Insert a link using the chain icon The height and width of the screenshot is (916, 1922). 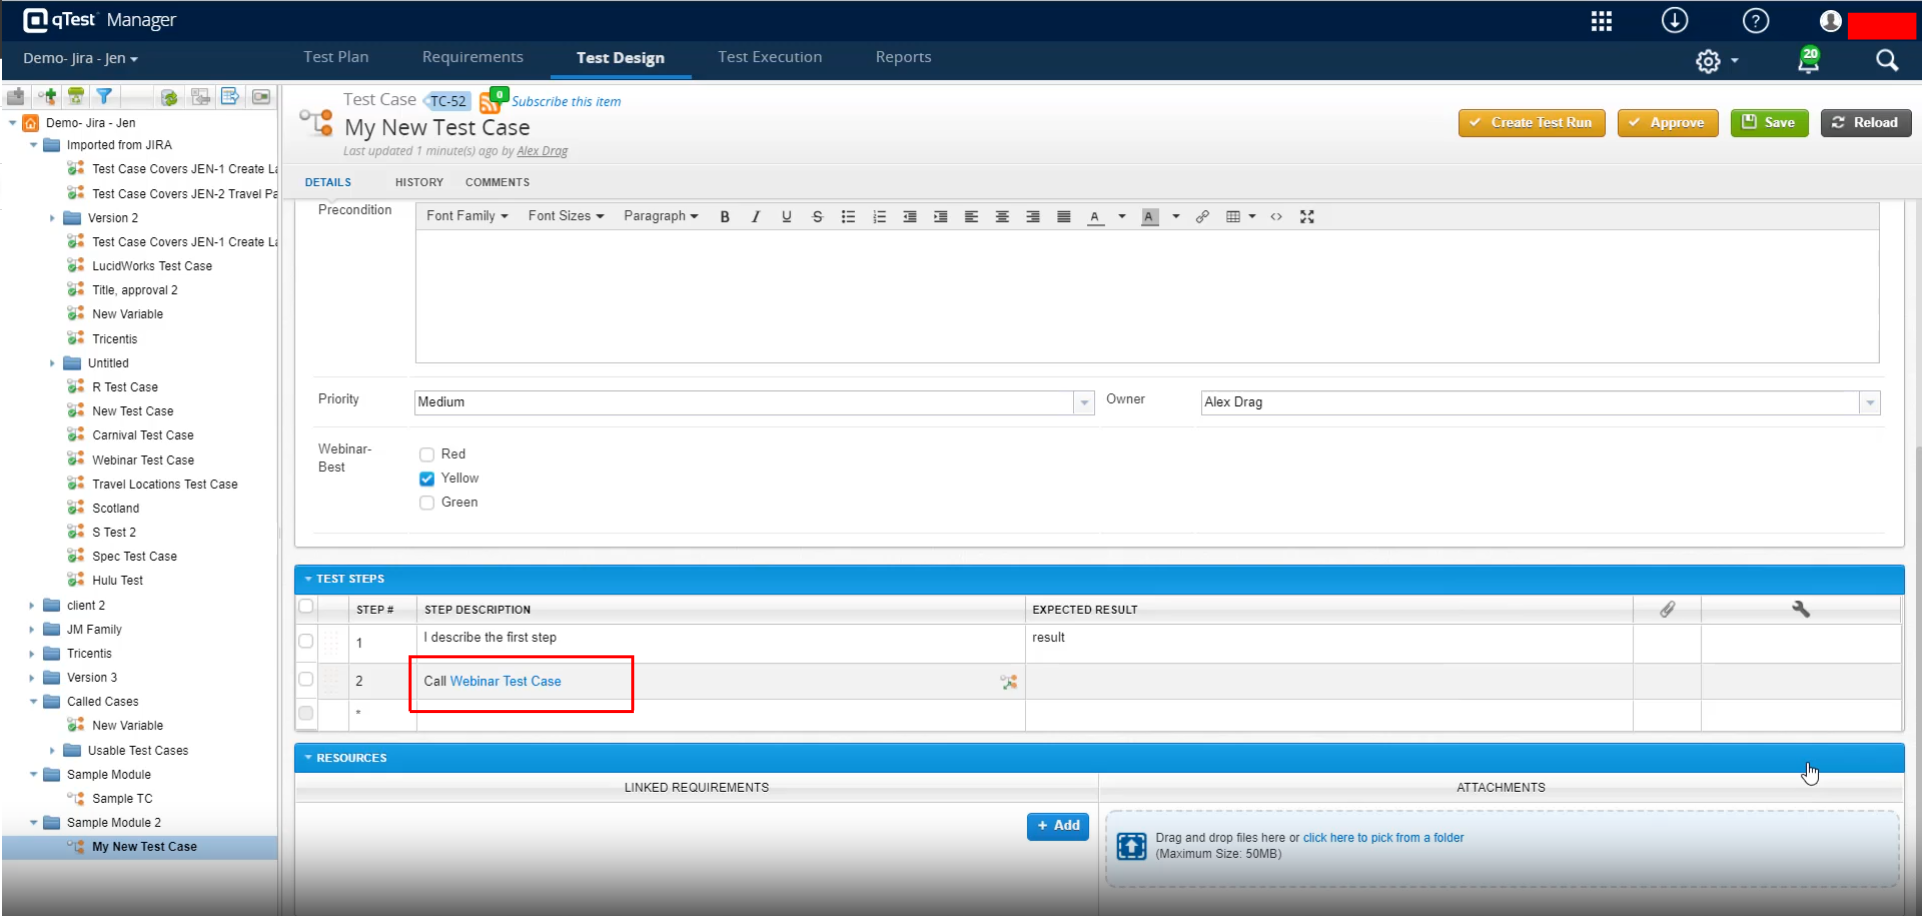click(x=1202, y=217)
